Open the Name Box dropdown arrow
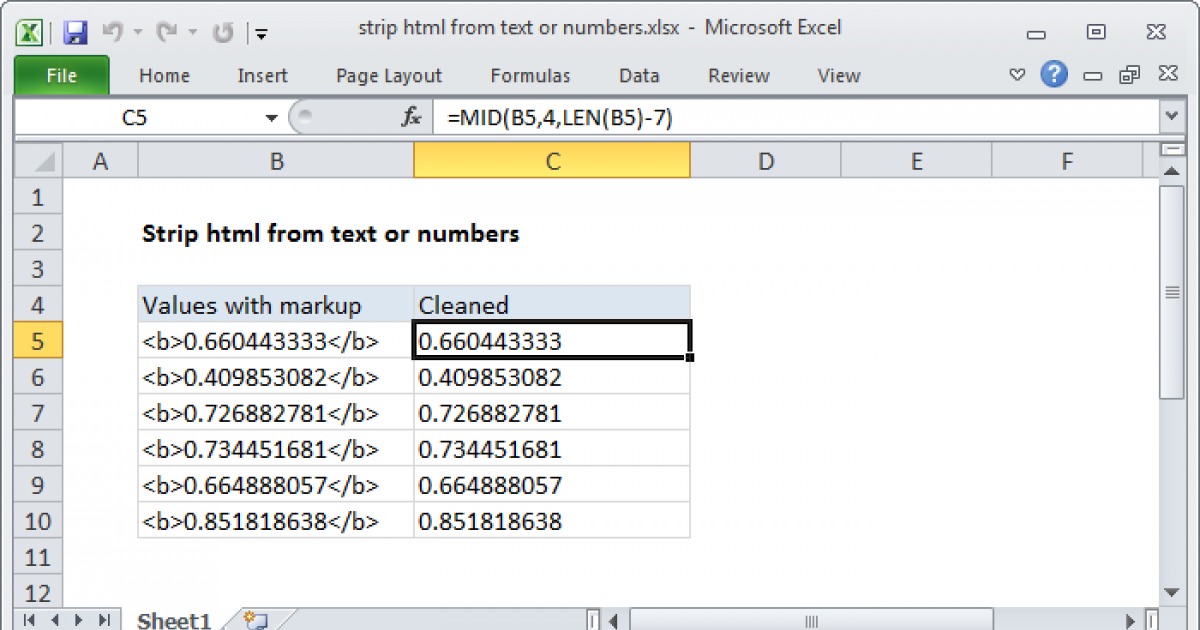 (270, 117)
